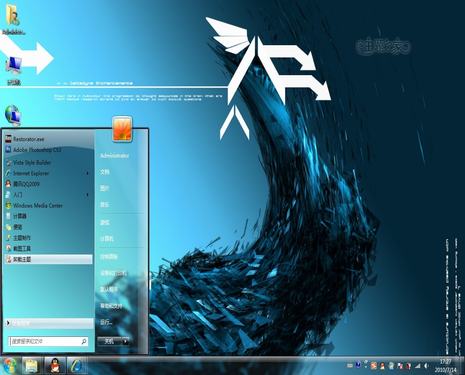Launch 腾讯QQ2009 from the Start menu
The height and width of the screenshot is (375, 465).
pyautogui.click(x=48, y=184)
